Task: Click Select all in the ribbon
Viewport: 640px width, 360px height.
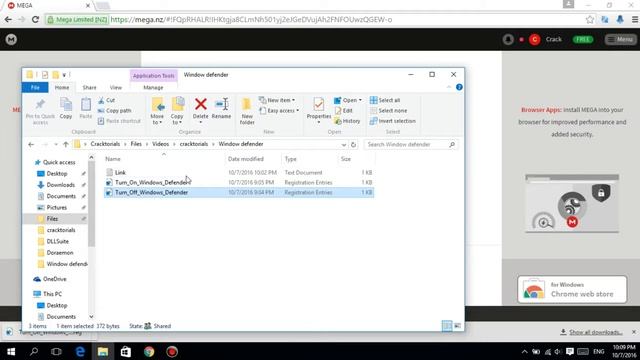Action: [x=385, y=100]
